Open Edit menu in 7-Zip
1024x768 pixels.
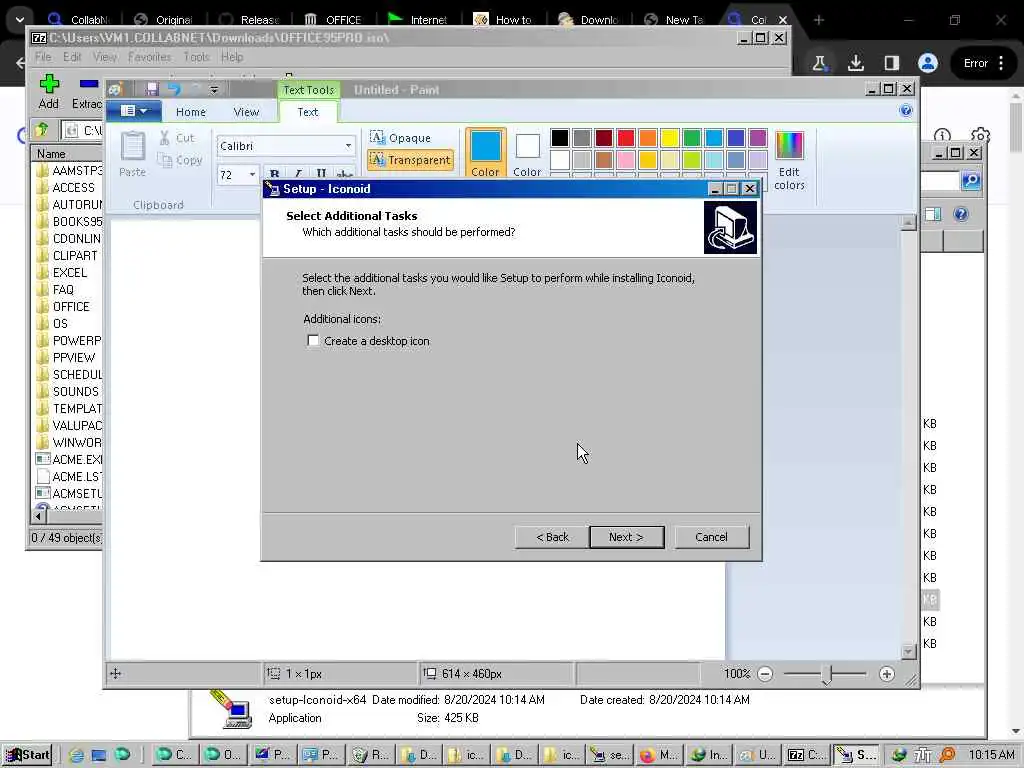72,57
